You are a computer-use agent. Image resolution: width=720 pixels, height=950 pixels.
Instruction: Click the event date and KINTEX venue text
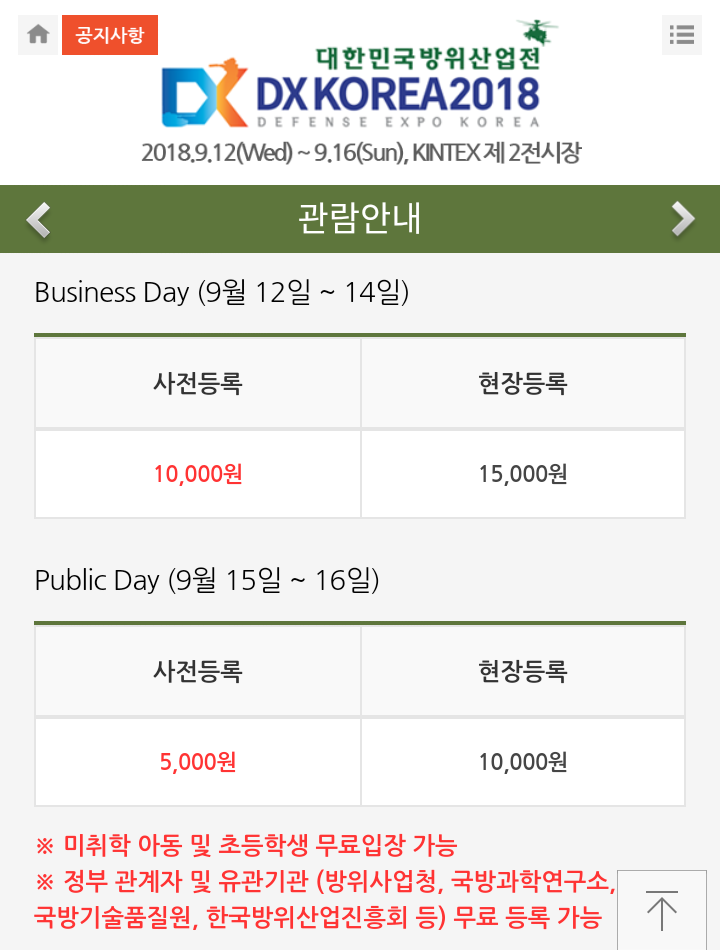(x=360, y=153)
